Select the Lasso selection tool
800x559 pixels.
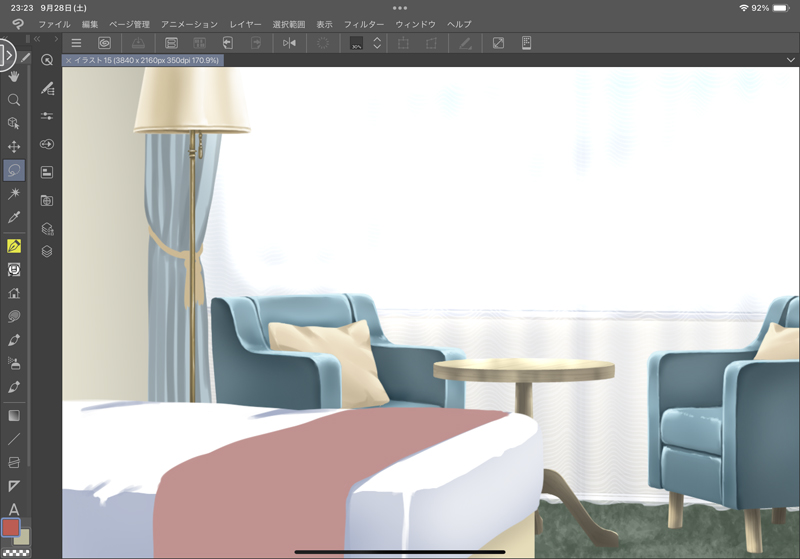click(14, 170)
